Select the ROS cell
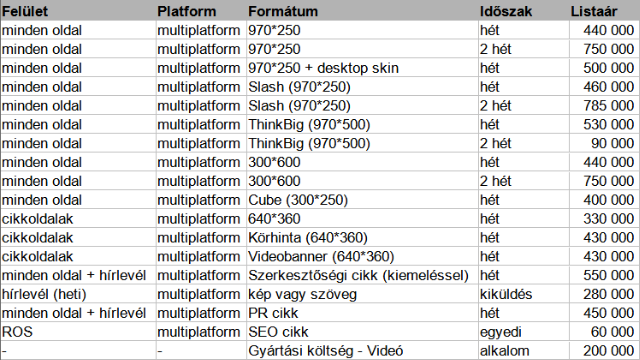Image resolution: width=640 pixels, height=360 pixels. [x=78, y=332]
